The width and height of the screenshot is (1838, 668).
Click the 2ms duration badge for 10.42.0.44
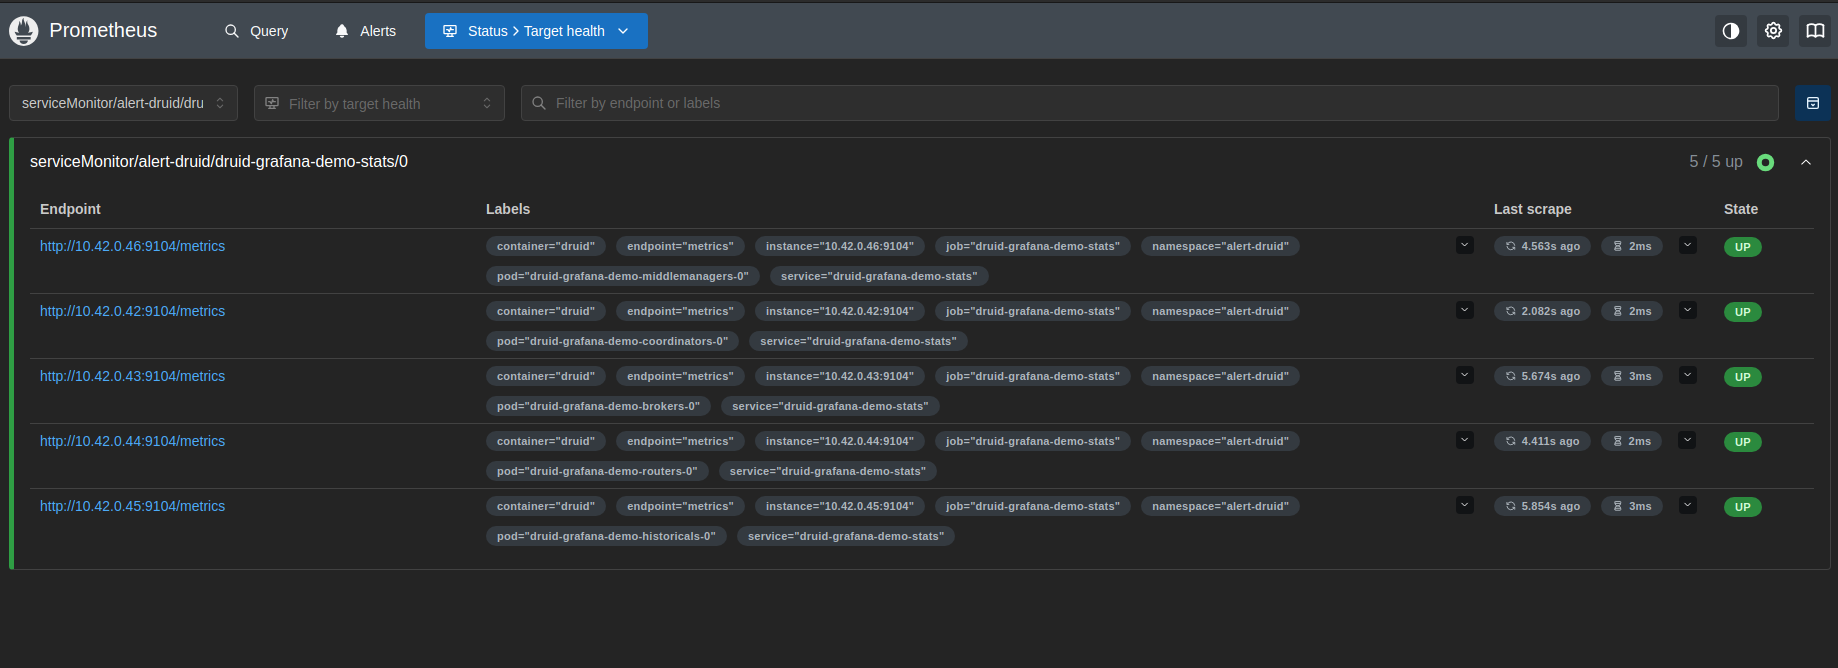1632,441
